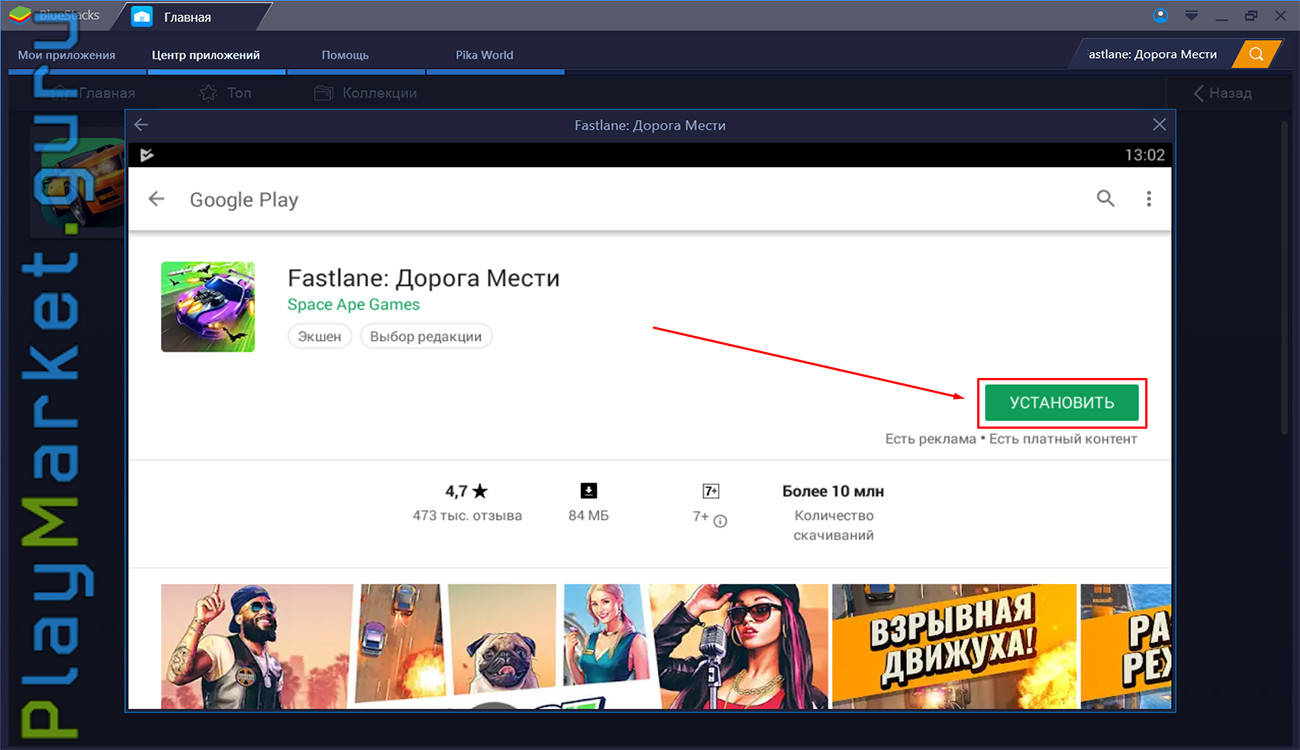This screenshot has width=1300, height=750.
Task: Click the 84 МБ download size icon
Action: [x=588, y=491]
